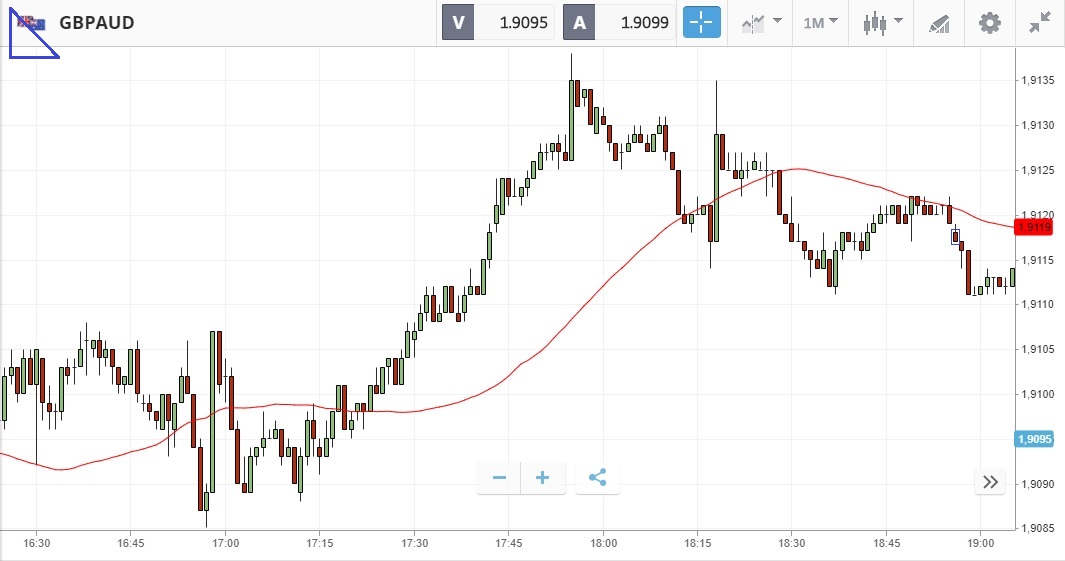Collapse chart with the shrink arrows icon
Image resolution: width=1065 pixels, height=561 pixels.
click(1040, 22)
